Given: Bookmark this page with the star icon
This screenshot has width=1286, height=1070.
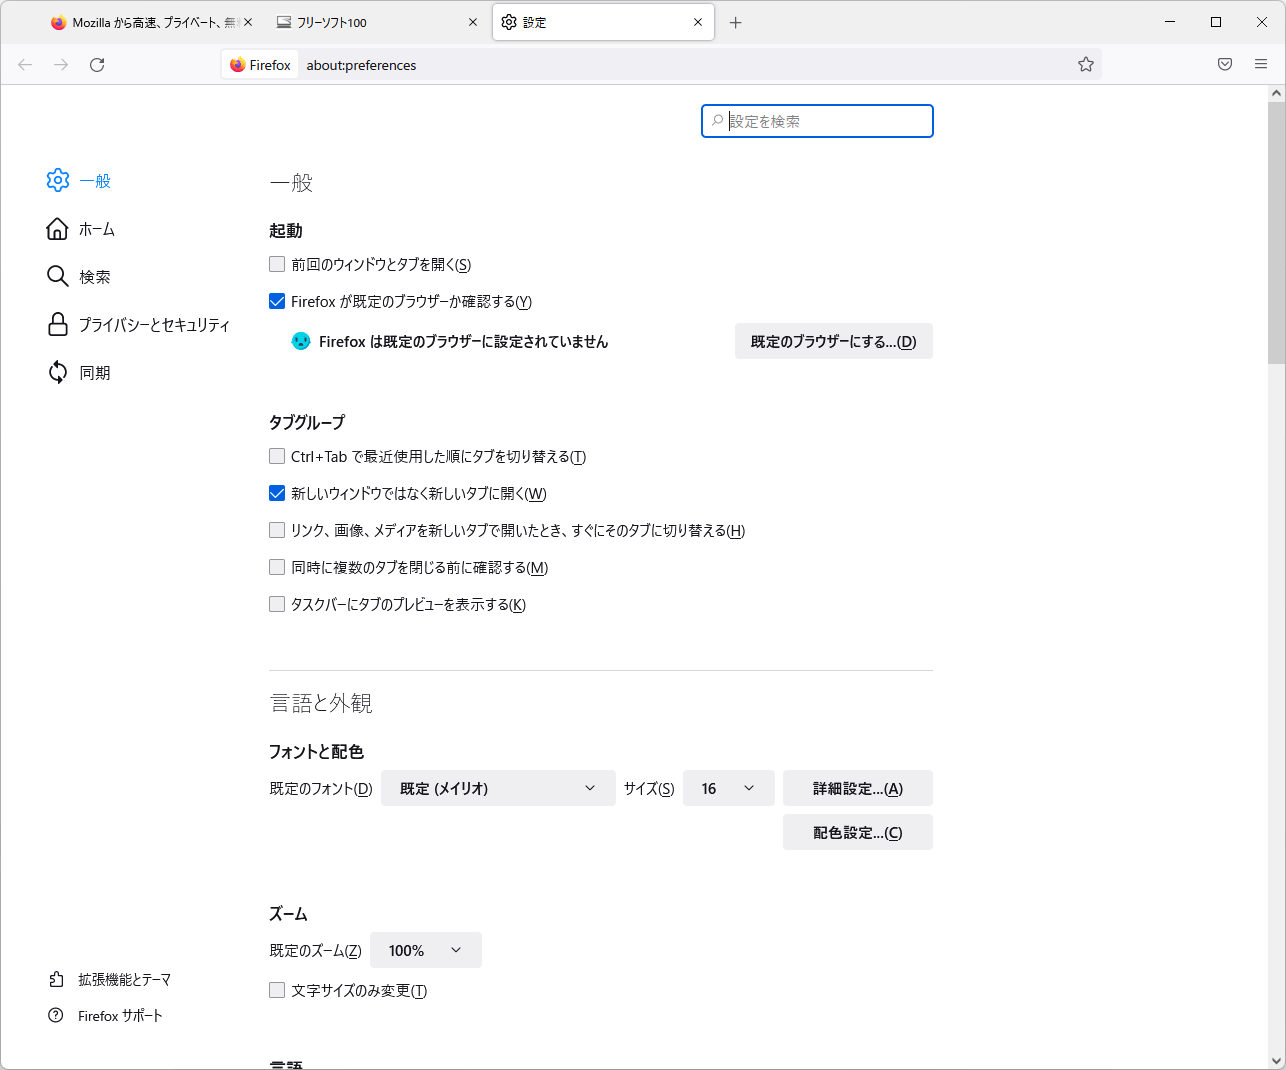Looking at the screenshot, I should click(1086, 65).
